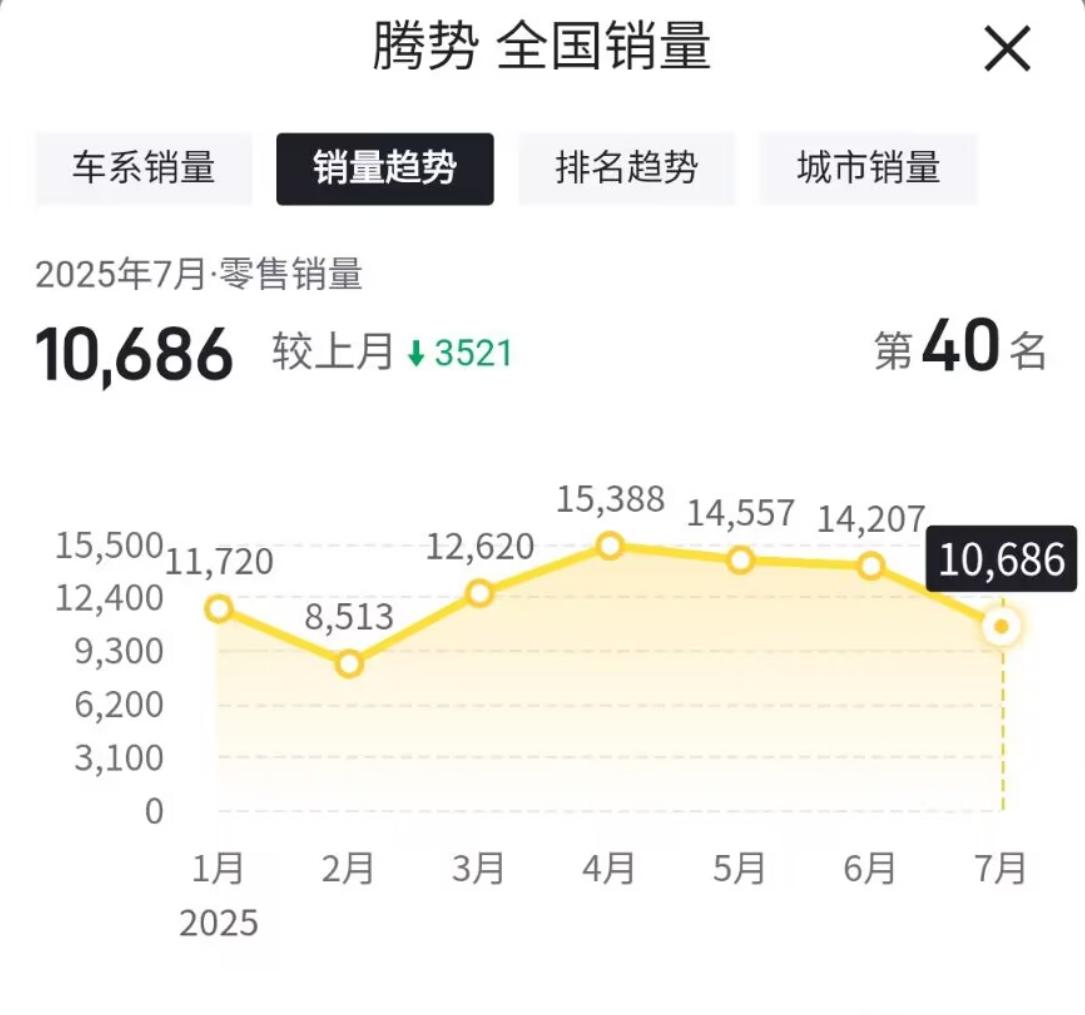Click the 6,200 y-axis label
Image resolution: width=1085 pixels, height=1015 pixels.
pos(119,705)
